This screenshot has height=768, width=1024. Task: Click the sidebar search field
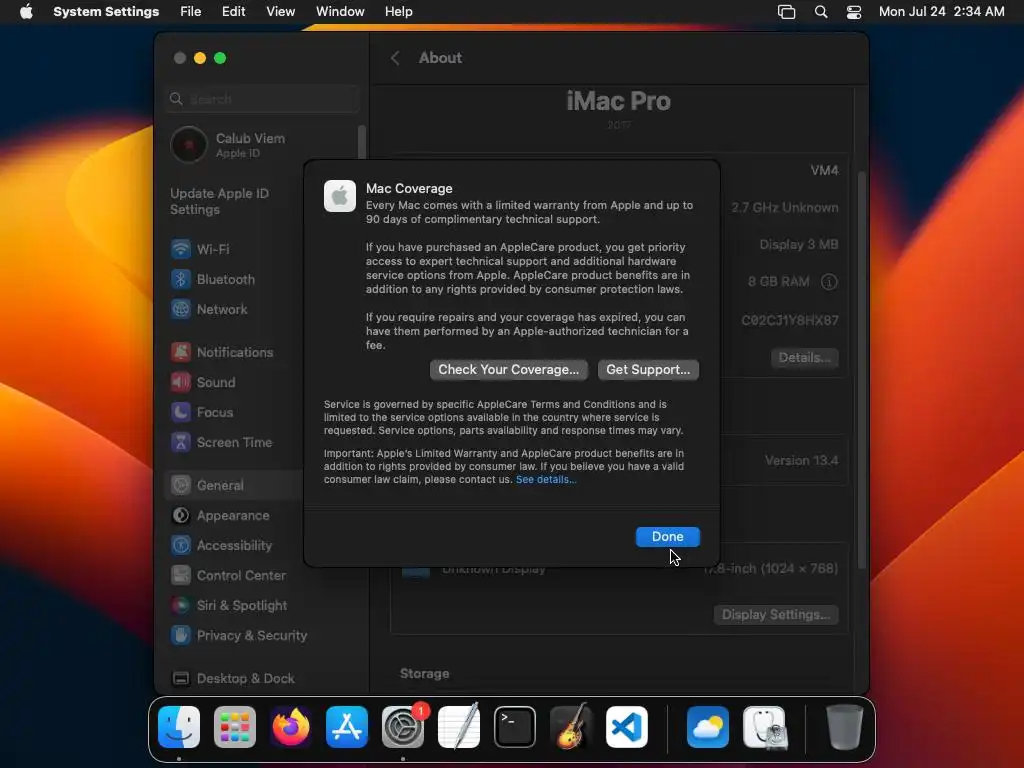[x=261, y=99]
